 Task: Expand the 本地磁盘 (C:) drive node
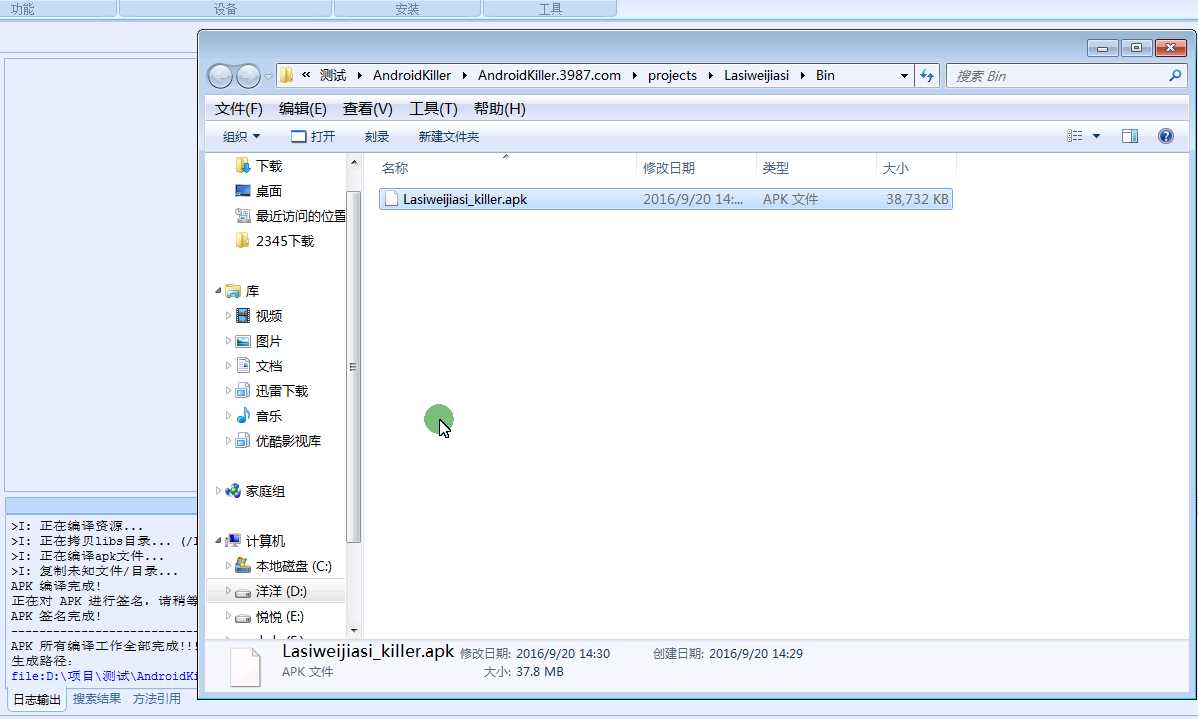228,566
